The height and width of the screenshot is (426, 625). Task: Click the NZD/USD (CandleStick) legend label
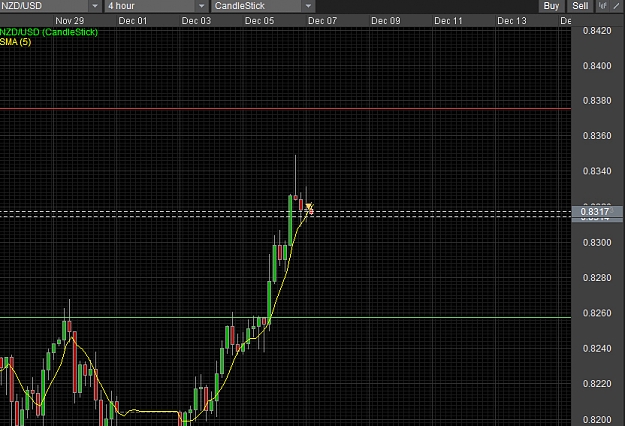pos(49,32)
